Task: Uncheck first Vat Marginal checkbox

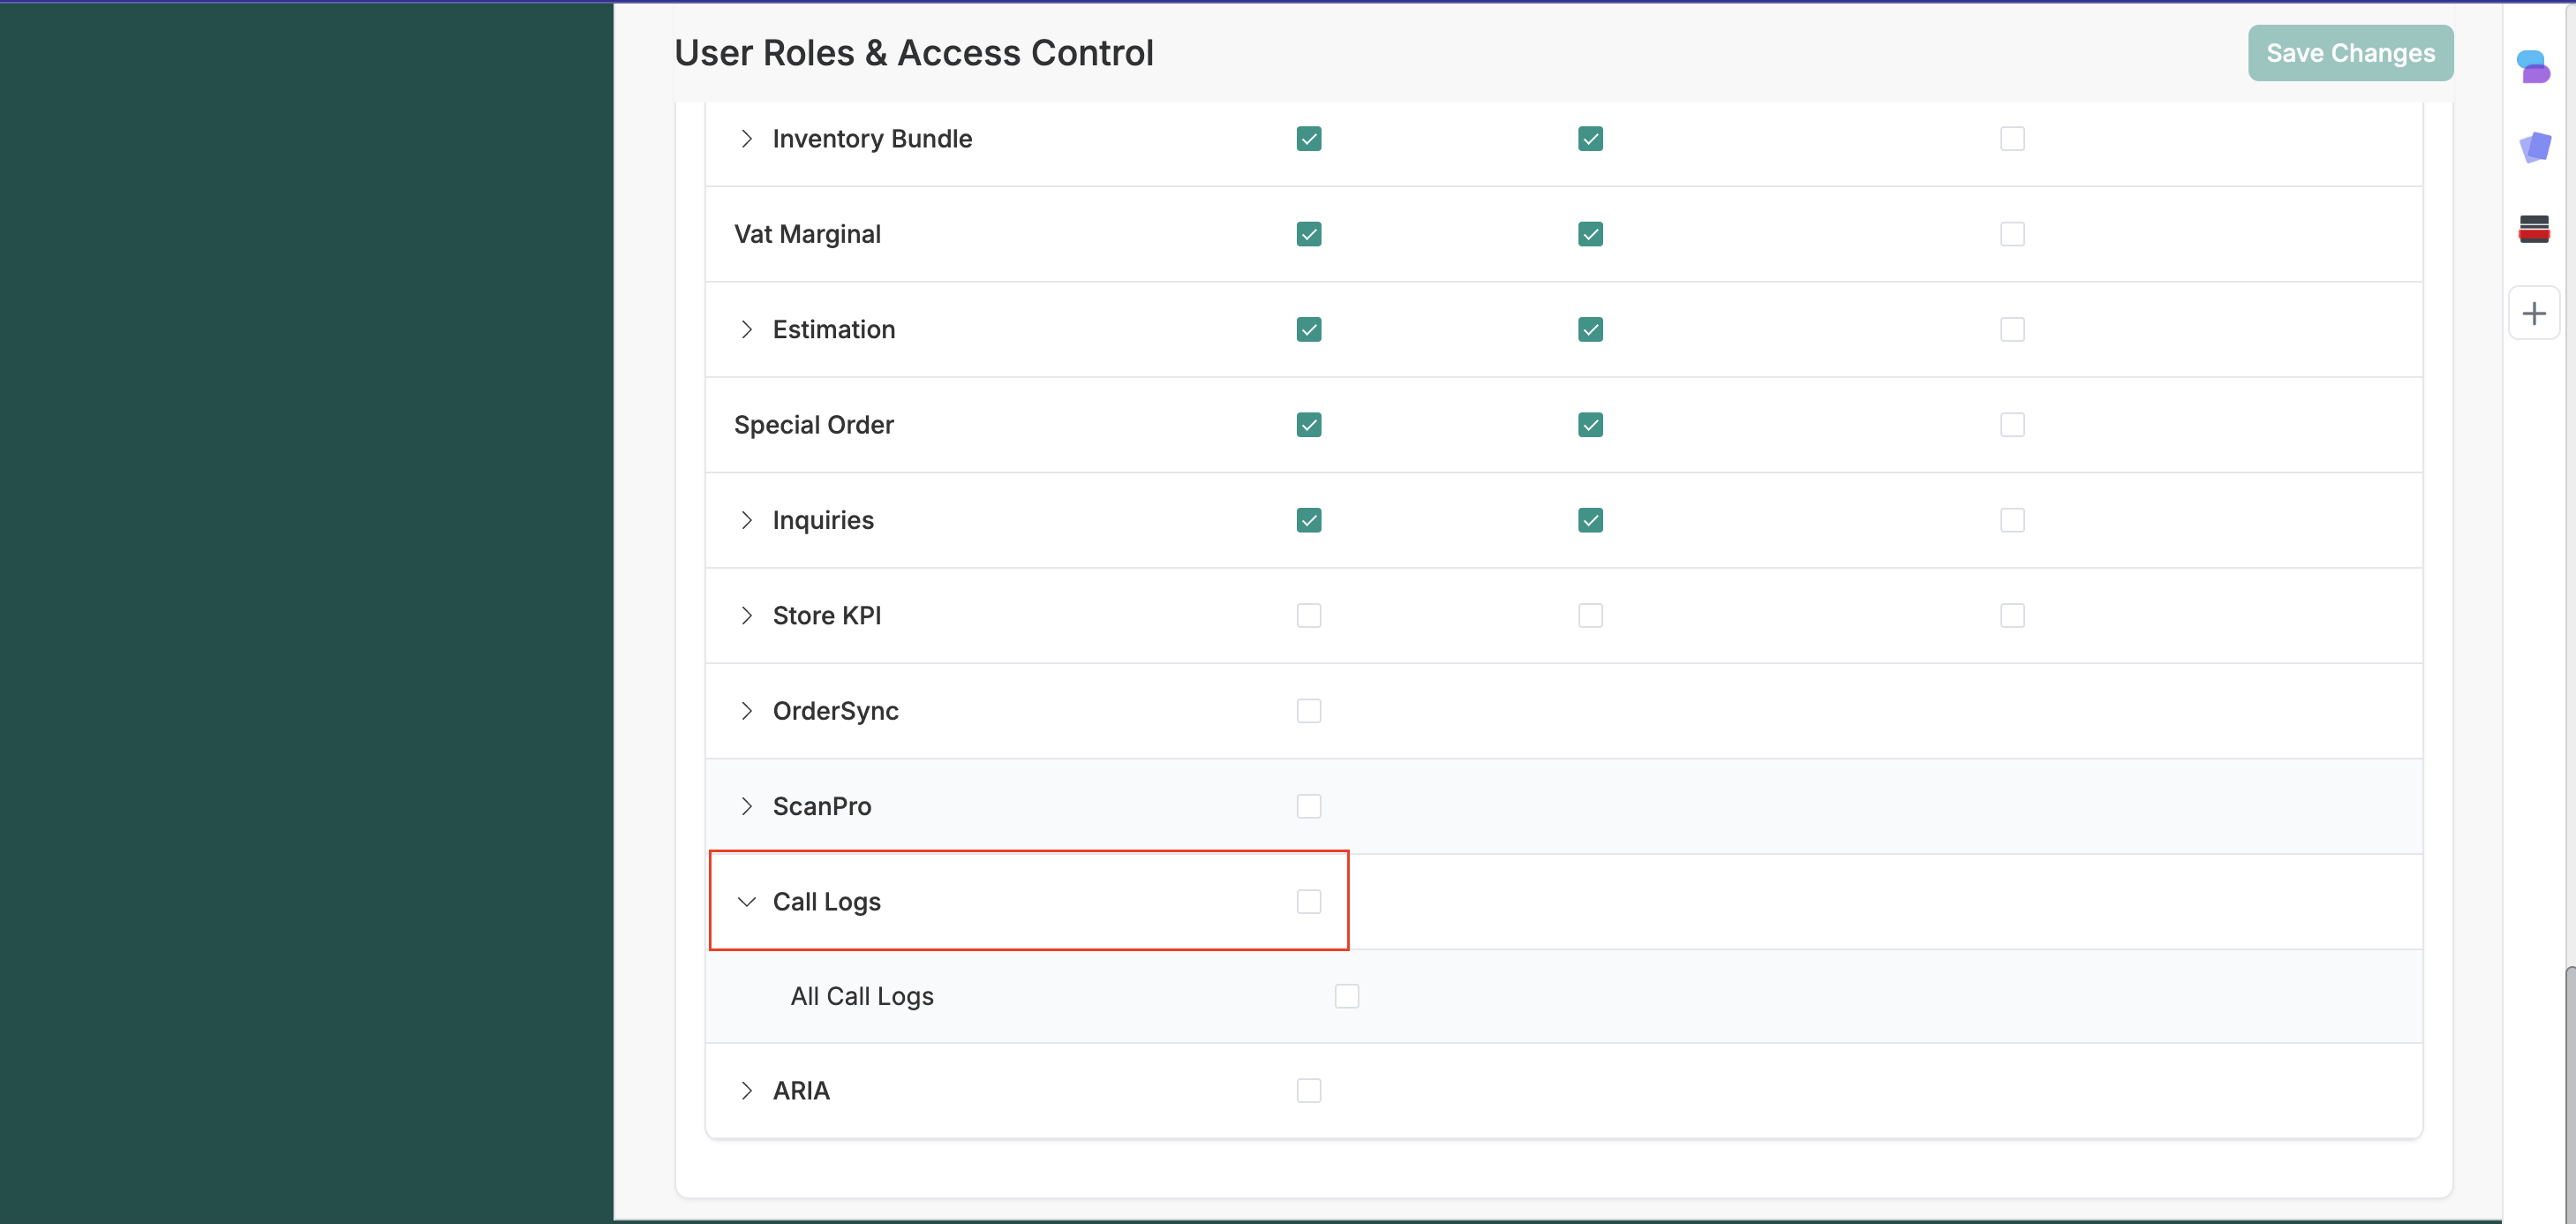Action: point(1308,234)
